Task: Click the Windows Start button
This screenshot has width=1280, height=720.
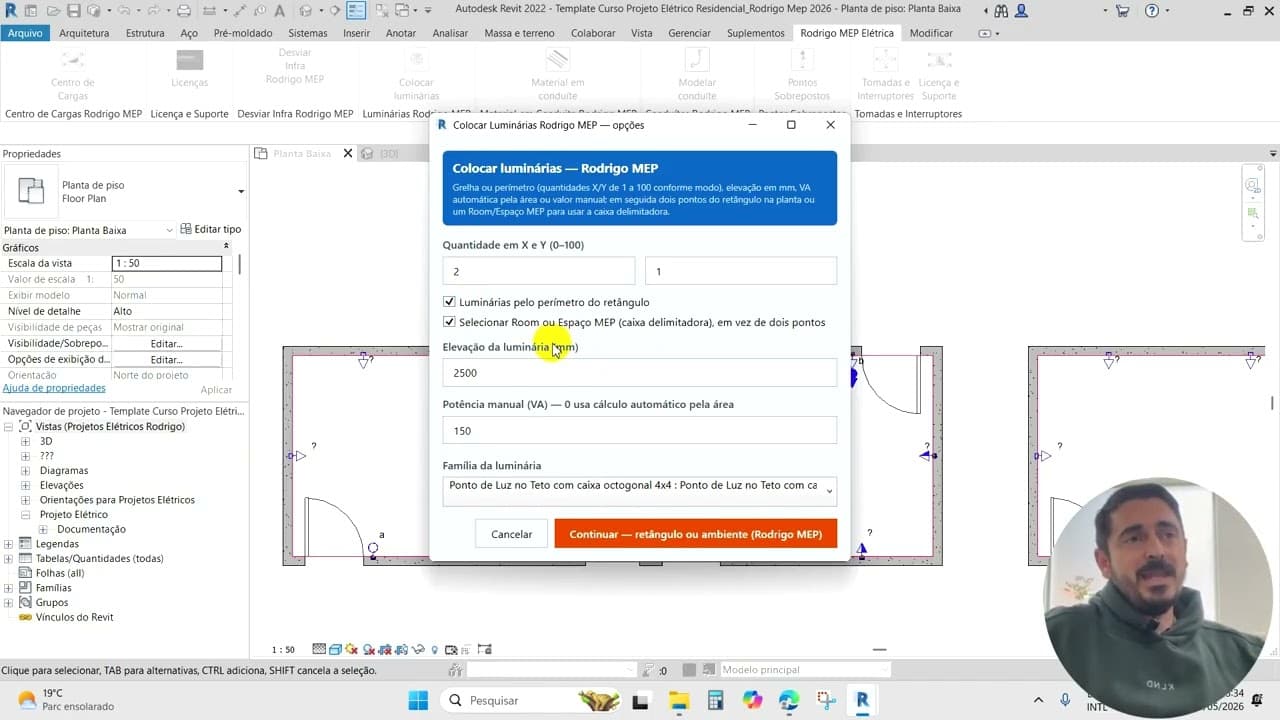Action: point(418,700)
